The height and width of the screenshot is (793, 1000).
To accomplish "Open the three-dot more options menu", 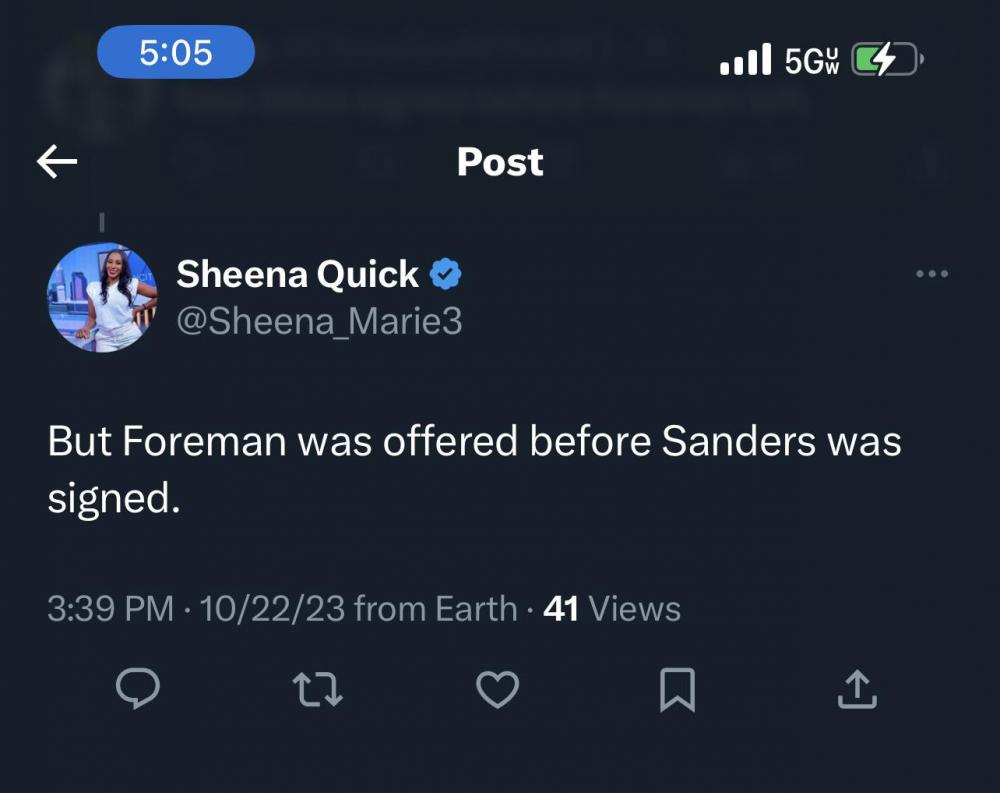I will pyautogui.click(x=932, y=274).
